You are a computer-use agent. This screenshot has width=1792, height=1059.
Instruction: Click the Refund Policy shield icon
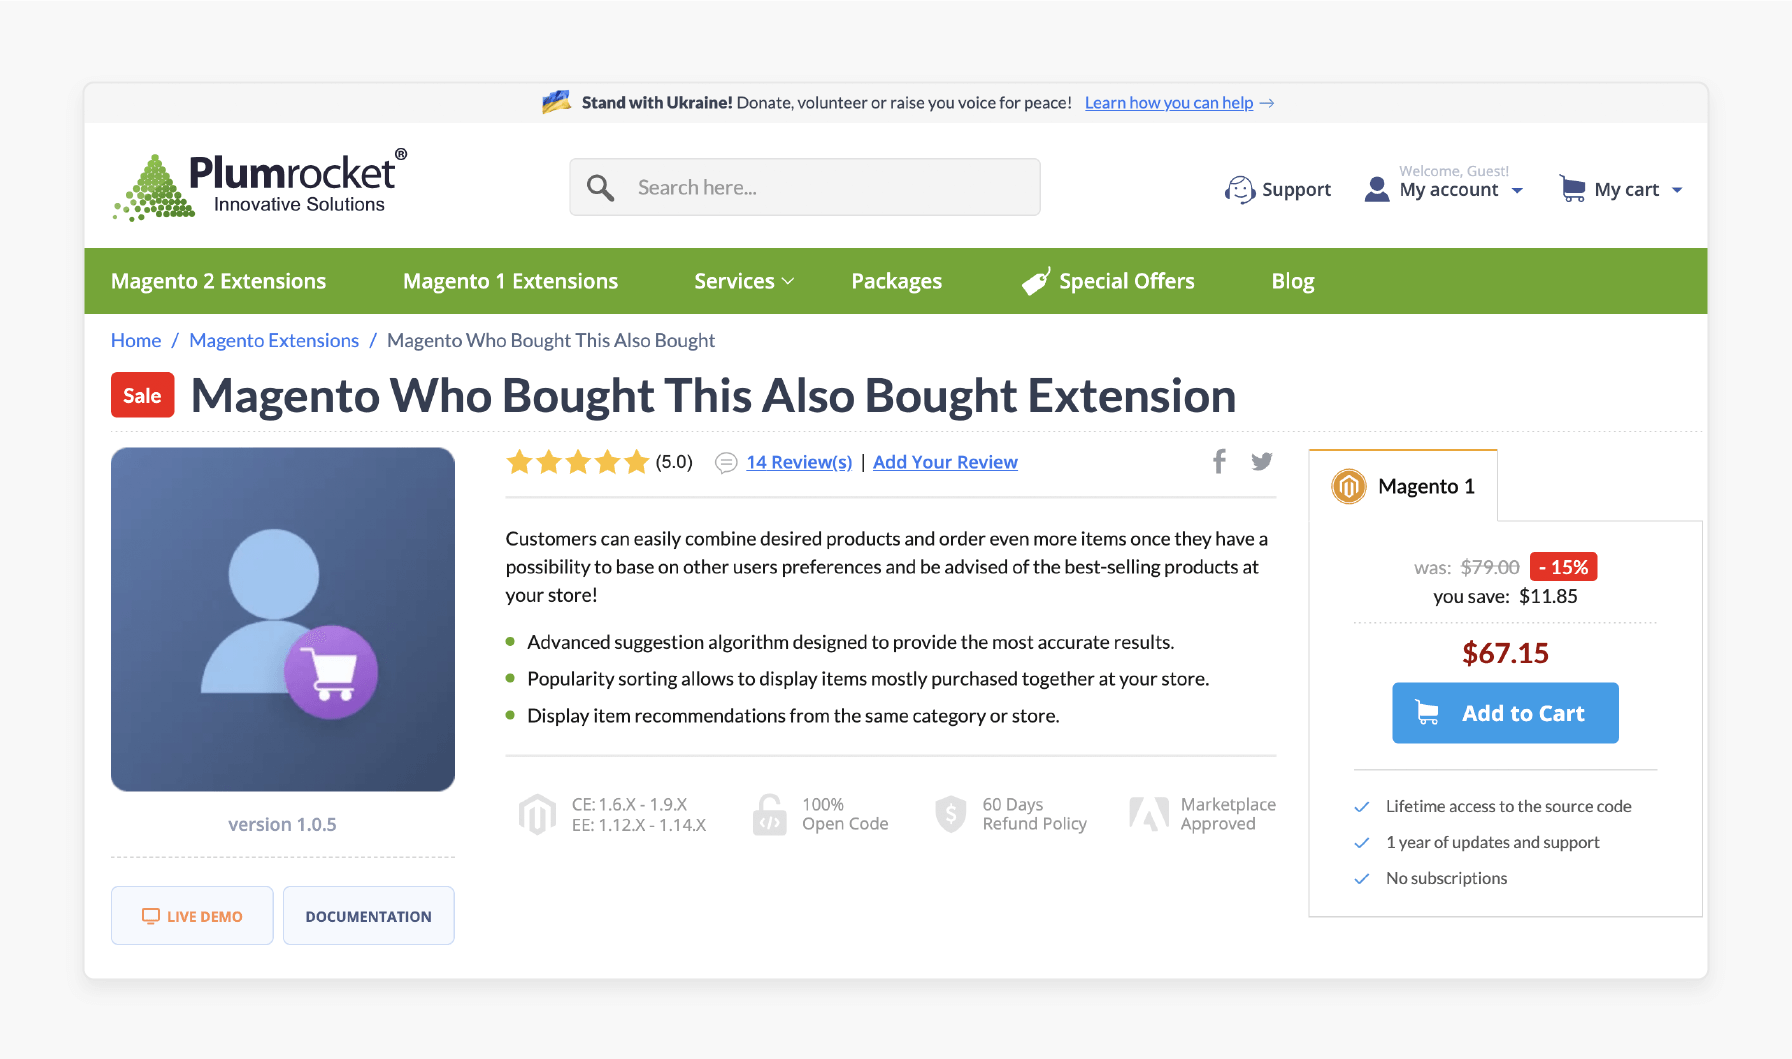click(950, 814)
